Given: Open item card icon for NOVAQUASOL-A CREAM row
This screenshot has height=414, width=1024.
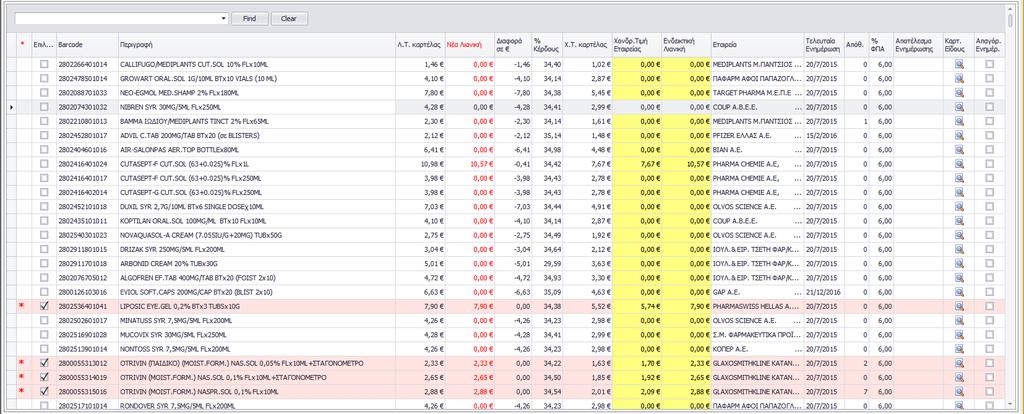Looking at the screenshot, I should point(959,235).
